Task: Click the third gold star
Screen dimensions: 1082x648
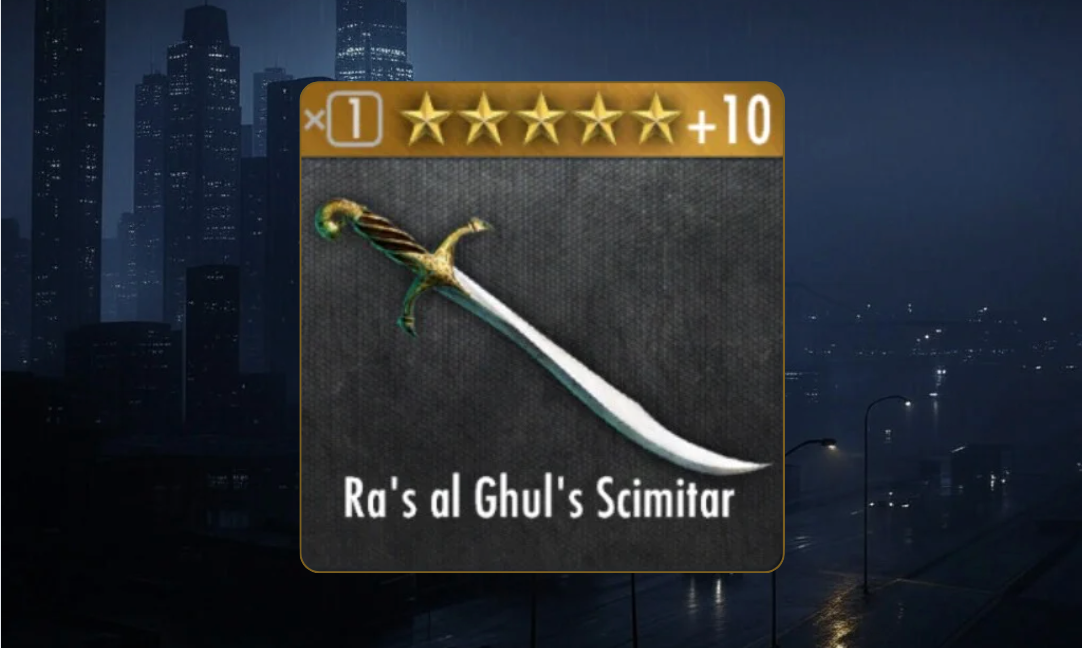Action: 541,119
